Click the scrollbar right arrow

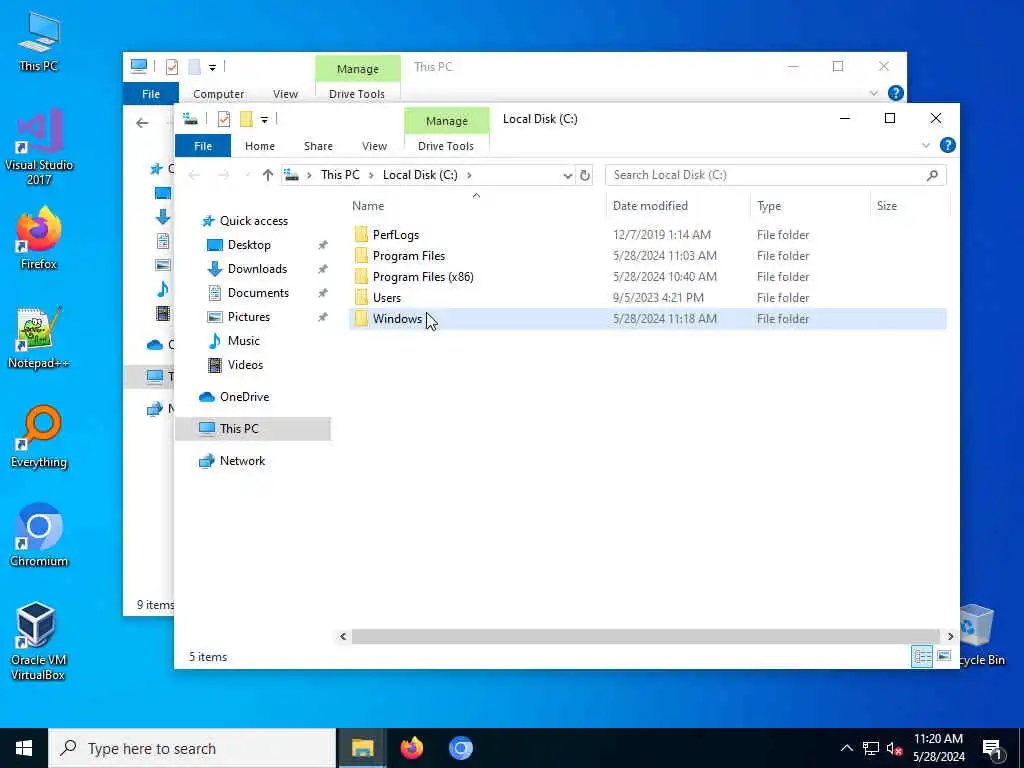pyautogui.click(x=950, y=636)
